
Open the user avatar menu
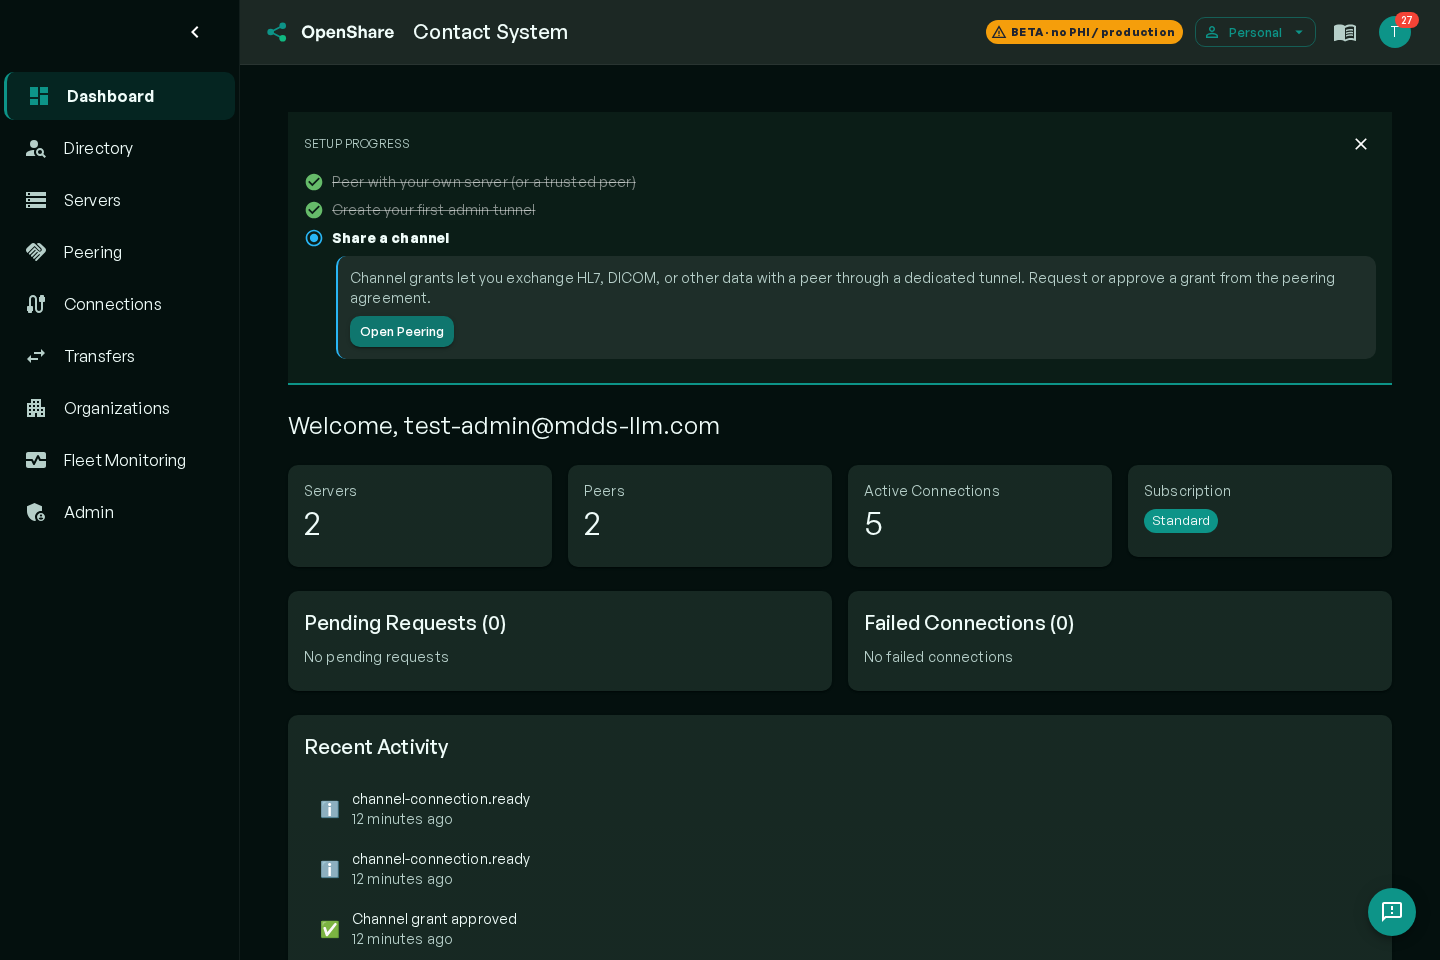point(1394,32)
